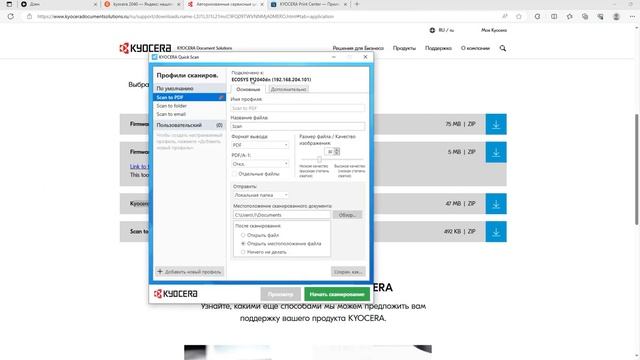The image size is (640, 360).
Task: Click the browser refresh icon
Action: (x=11, y=16)
